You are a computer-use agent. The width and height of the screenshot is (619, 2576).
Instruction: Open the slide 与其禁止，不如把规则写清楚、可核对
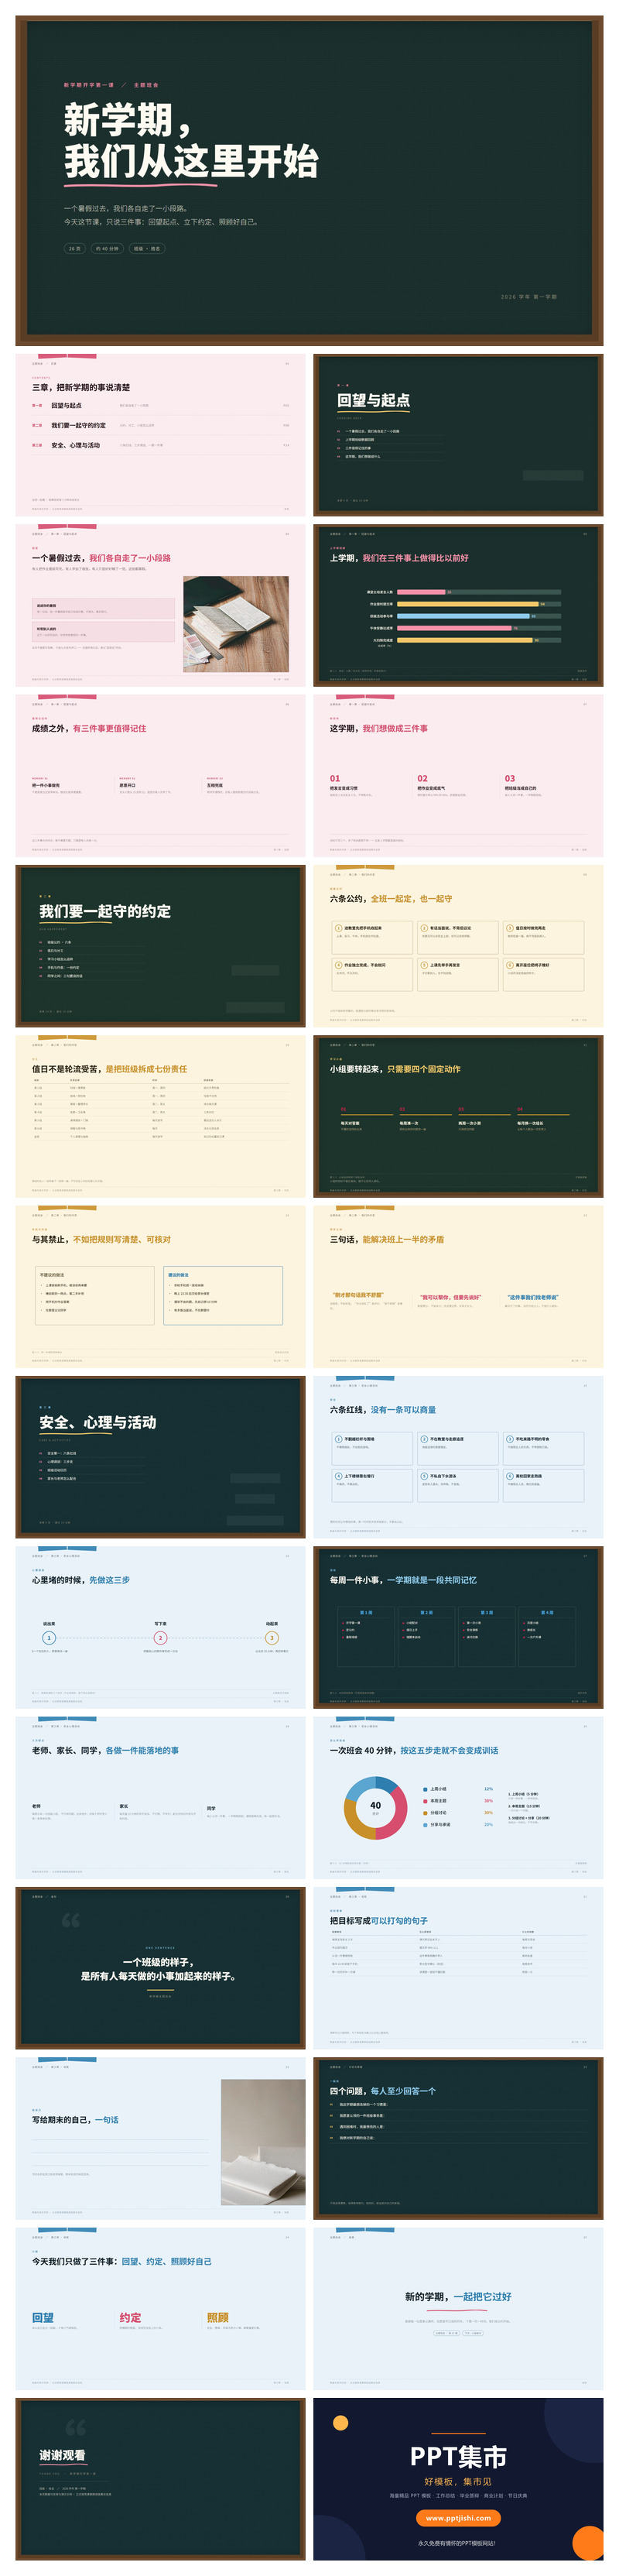[x=160, y=1287]
